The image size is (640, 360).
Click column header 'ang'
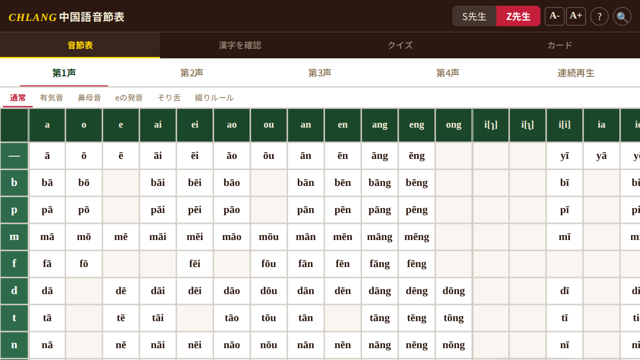[x=380, y=125]
